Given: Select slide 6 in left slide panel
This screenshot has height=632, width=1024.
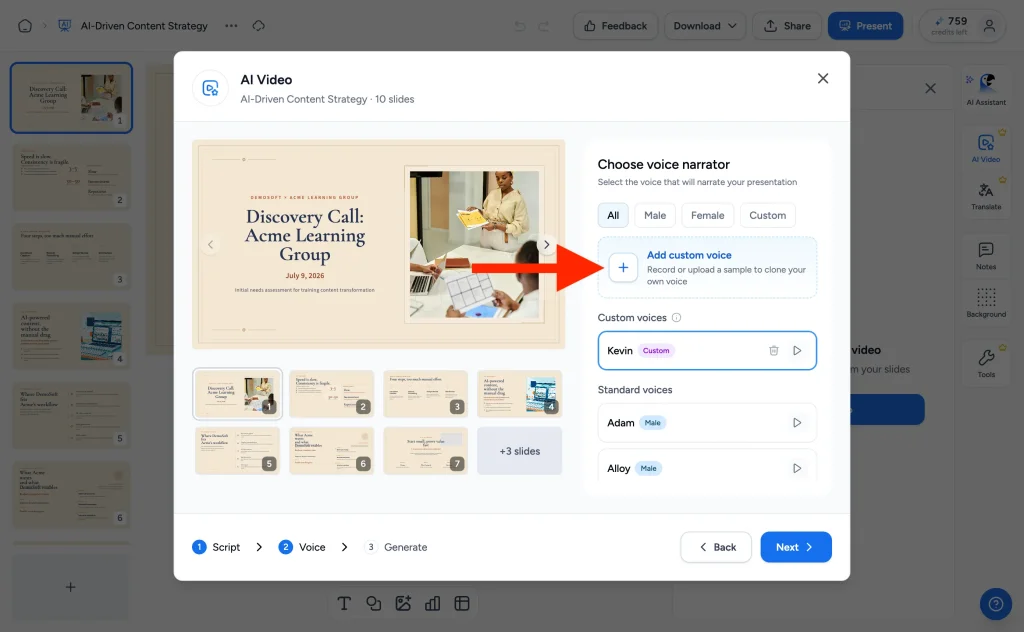Looking at the screenshot, I should 71,495.
